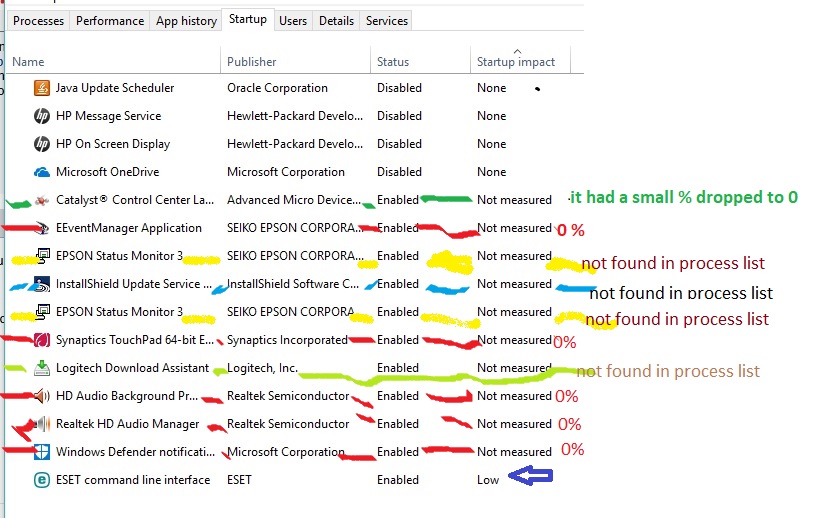Viewport: 825px width, 518px height.
Task: Select Catalyst Control Center entry
Action: 135,200
